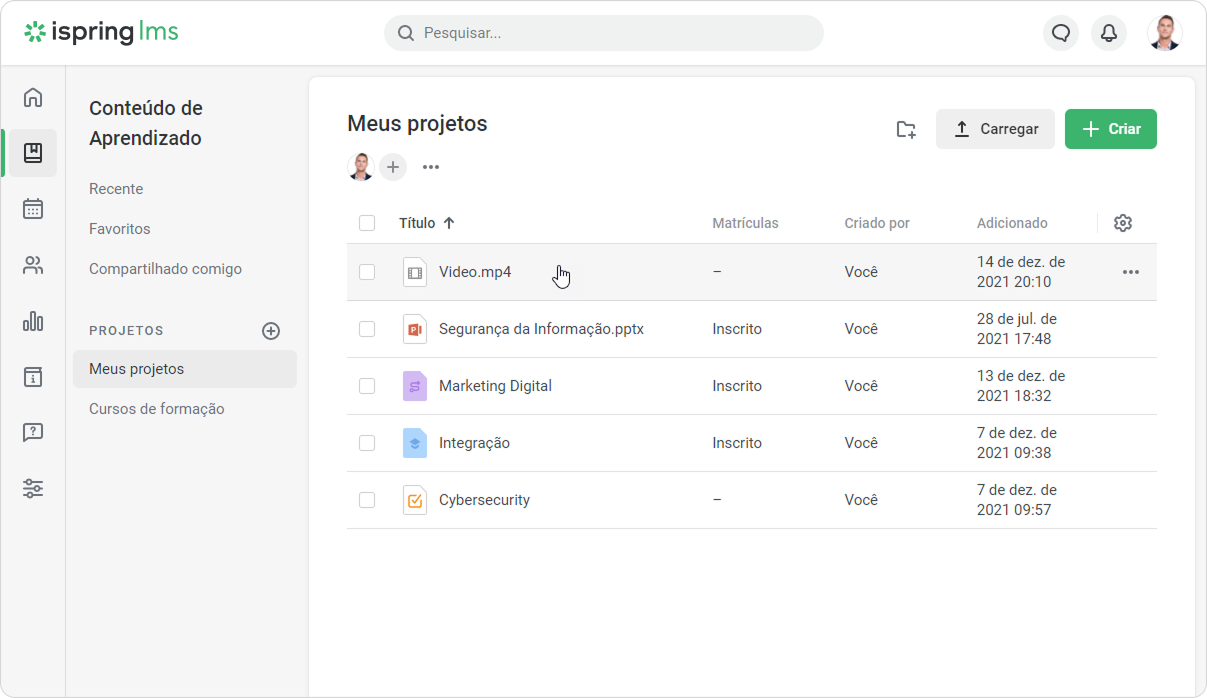Go to Favoritos in the sidebar

tap(120, 229)
